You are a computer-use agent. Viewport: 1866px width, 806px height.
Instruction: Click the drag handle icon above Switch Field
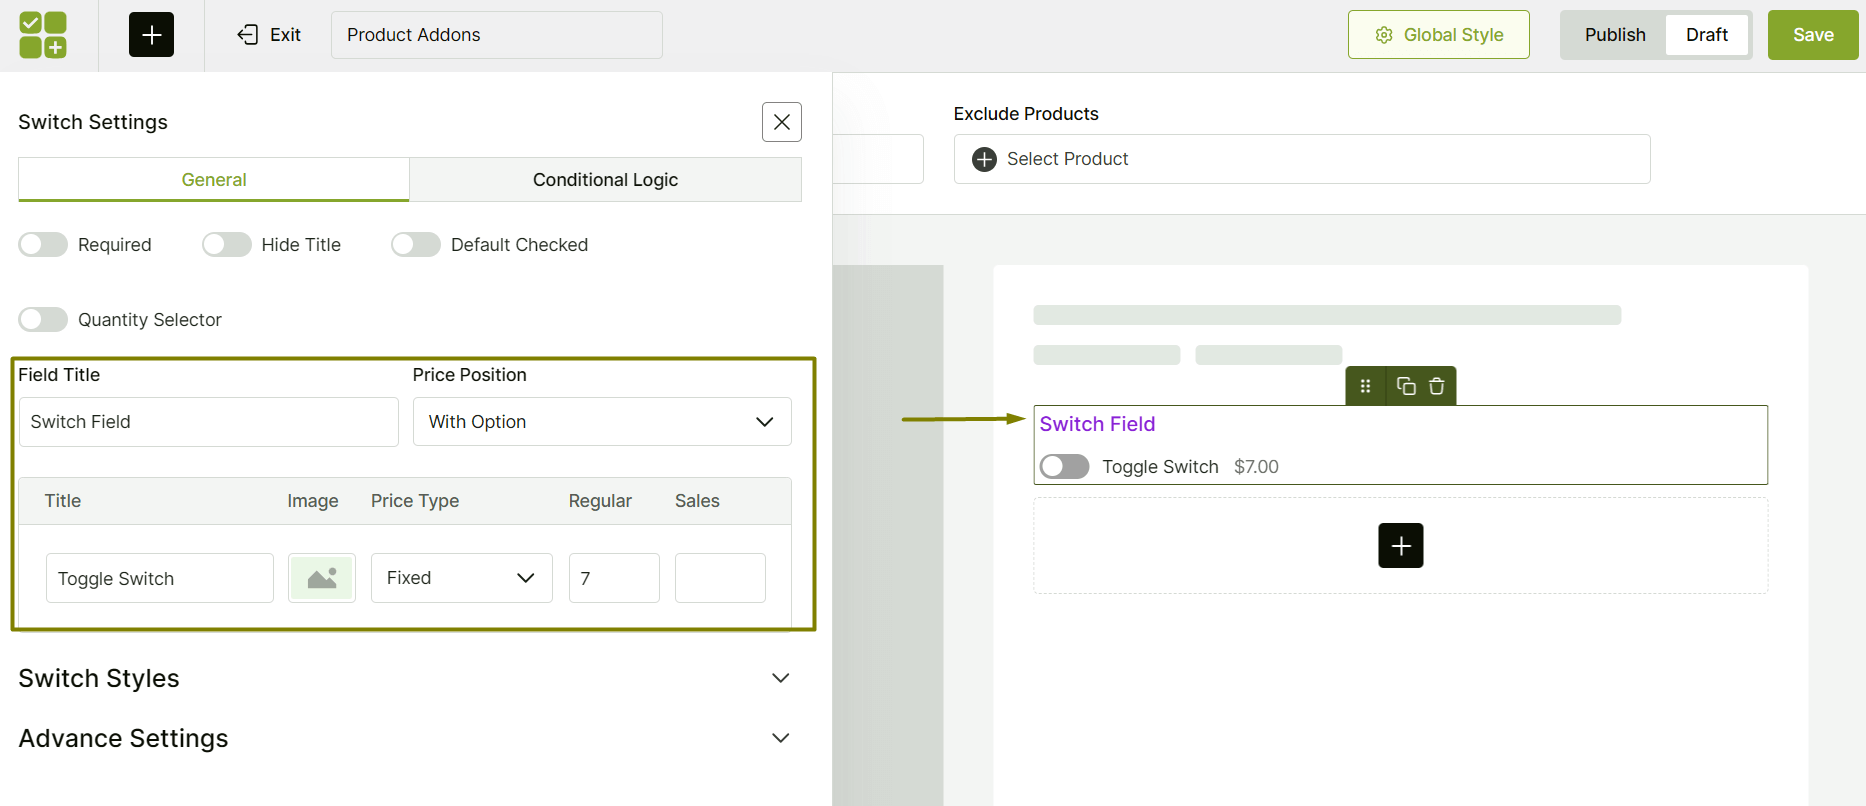click(1365, 386)
